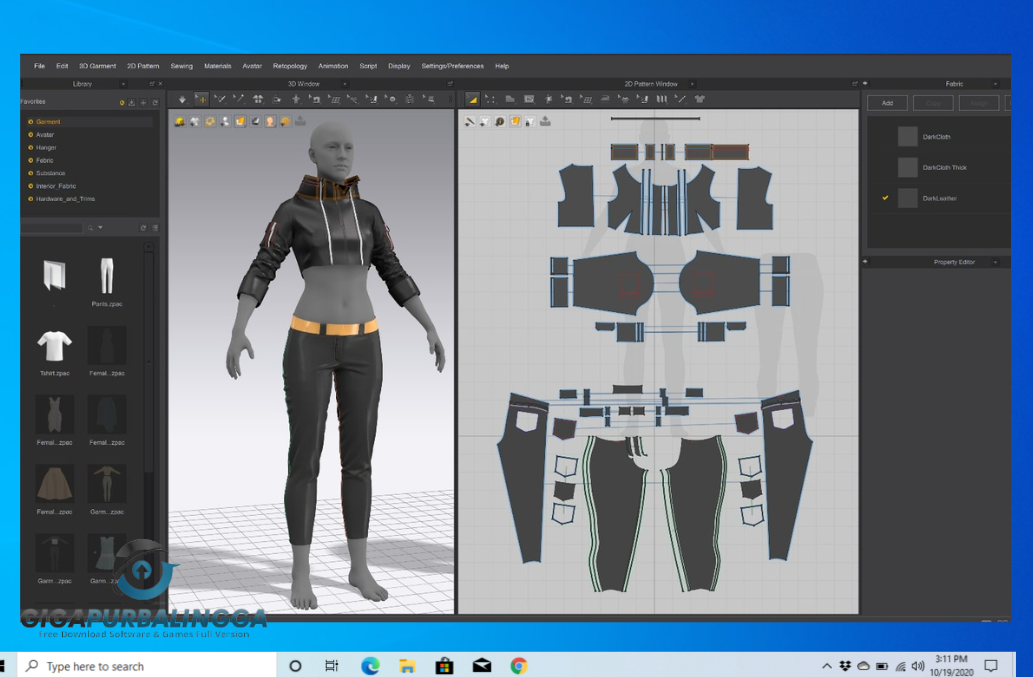Open the Avatar folder in Favorites
Image resolution: width=1033 pixels, height=677 pixels.
45,134
